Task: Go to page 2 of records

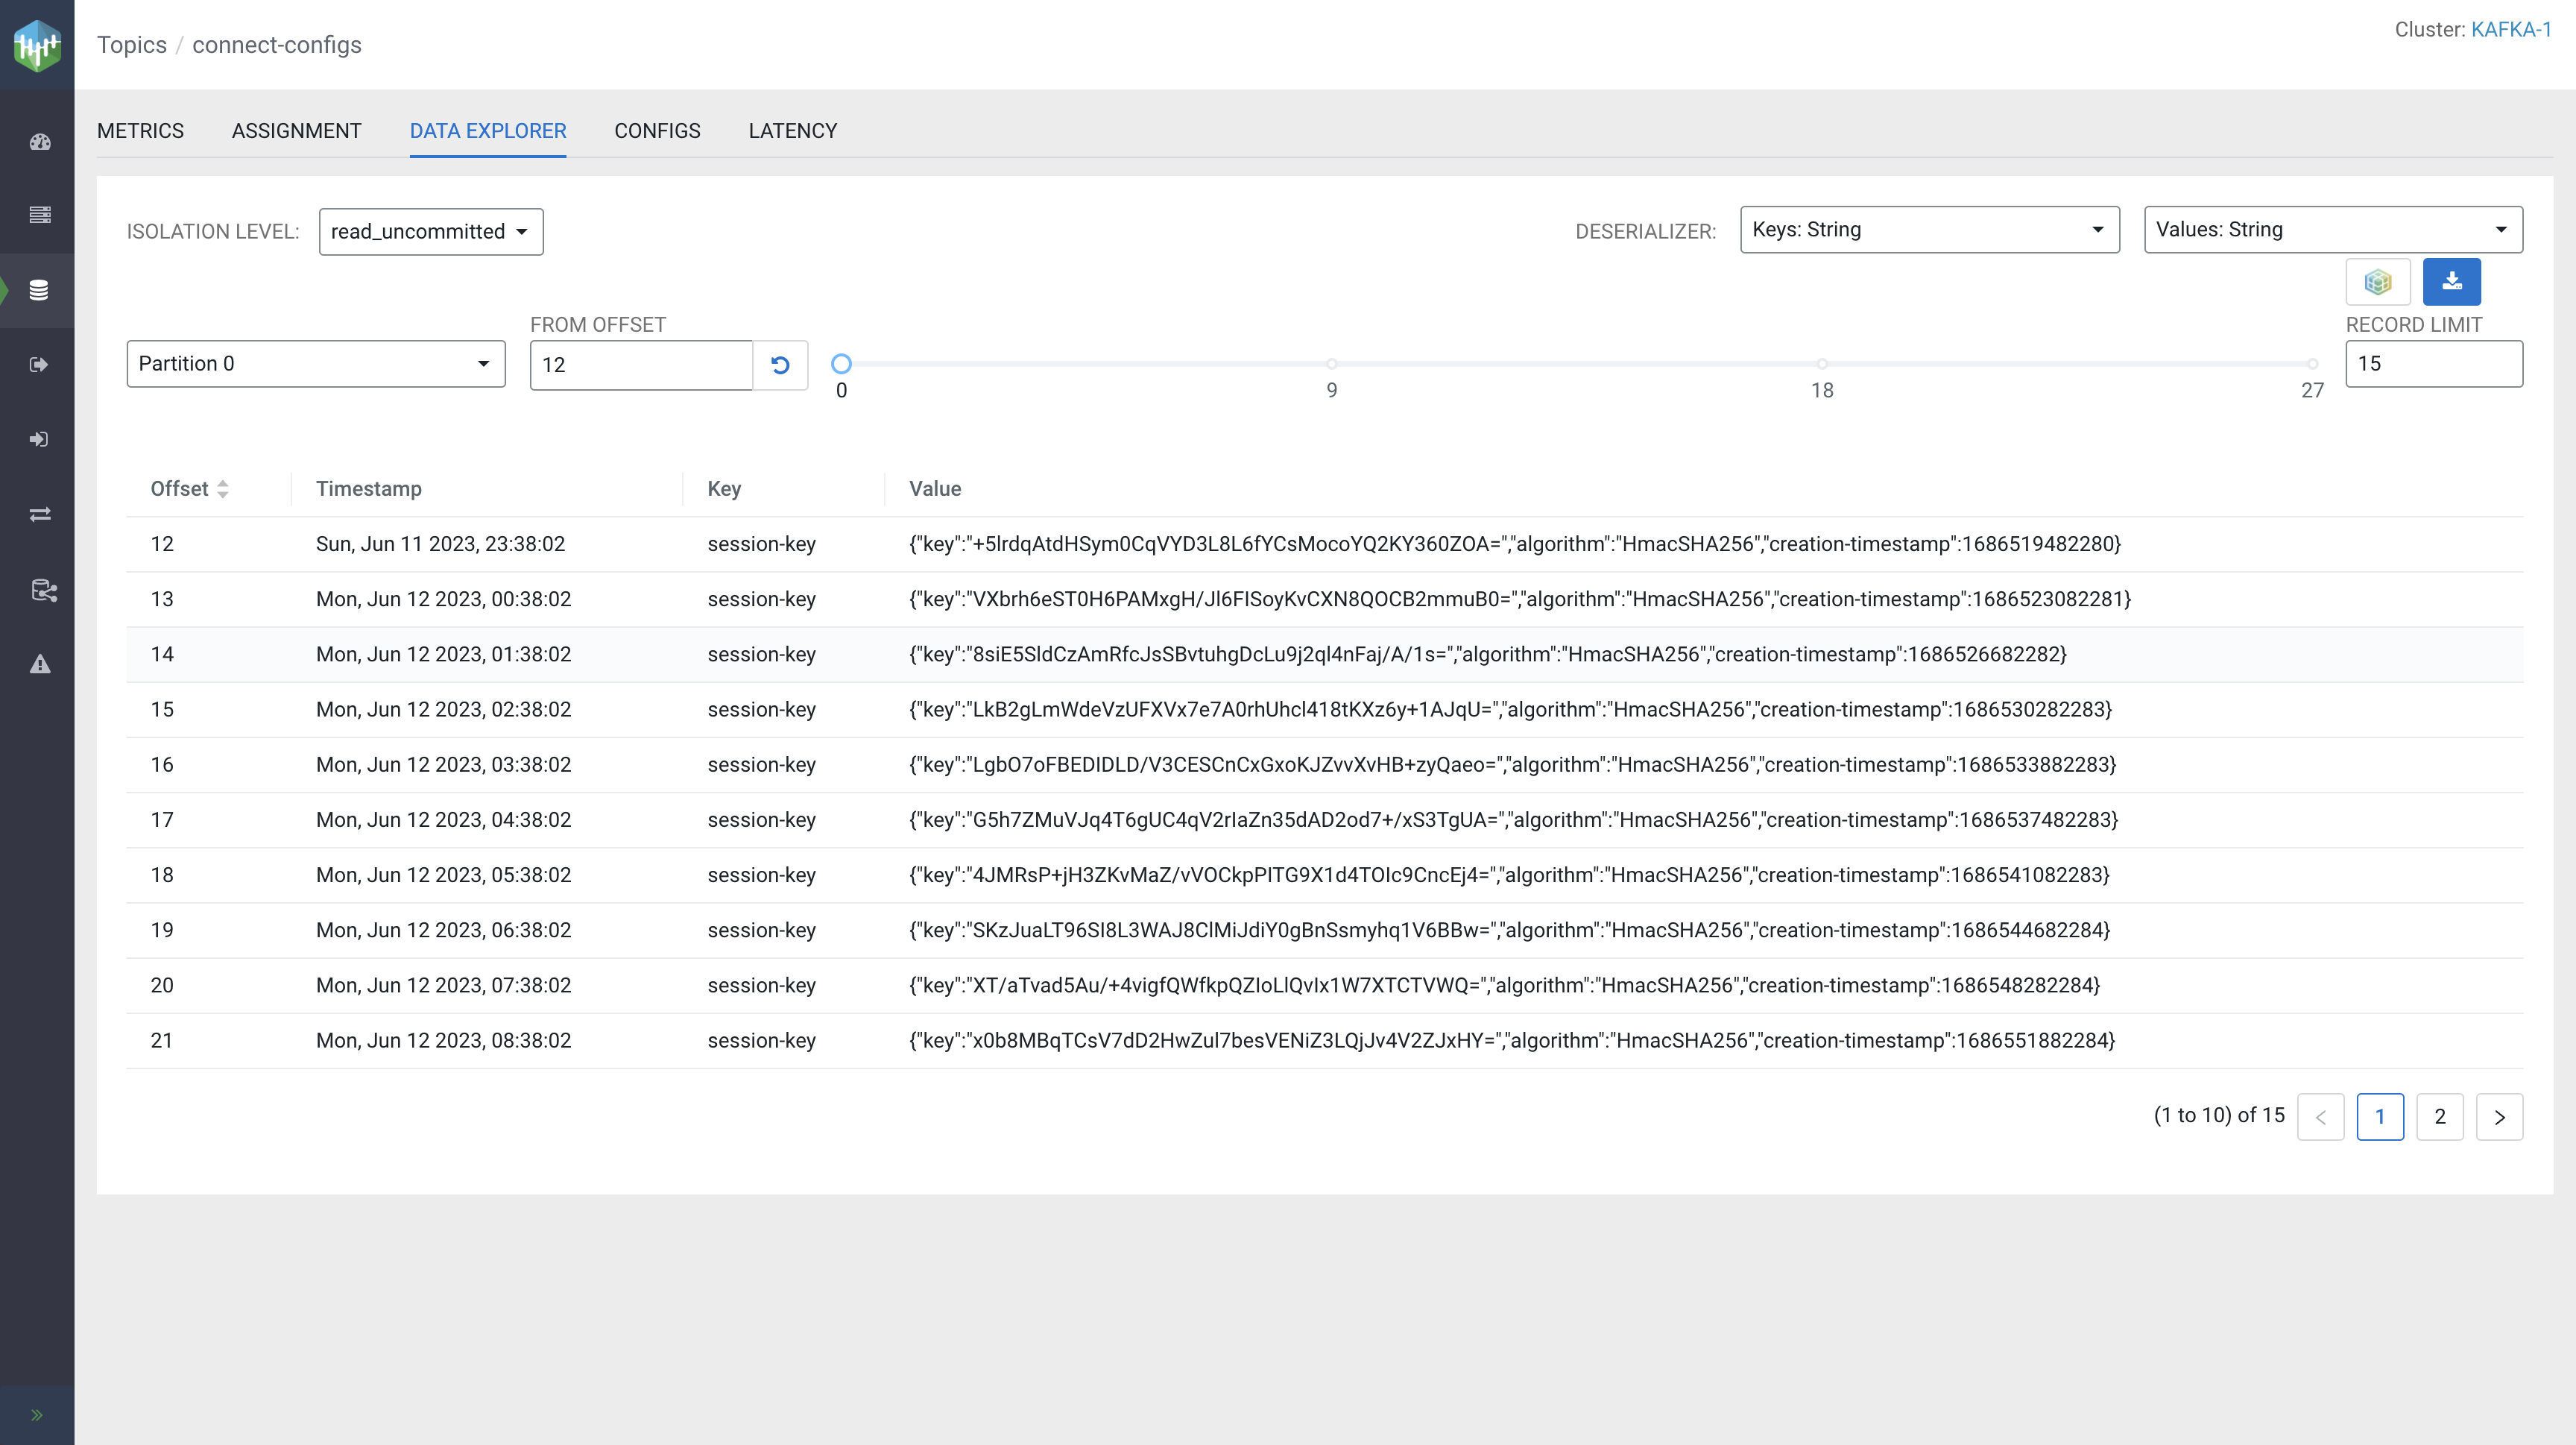Action: pos(2439,1117)
